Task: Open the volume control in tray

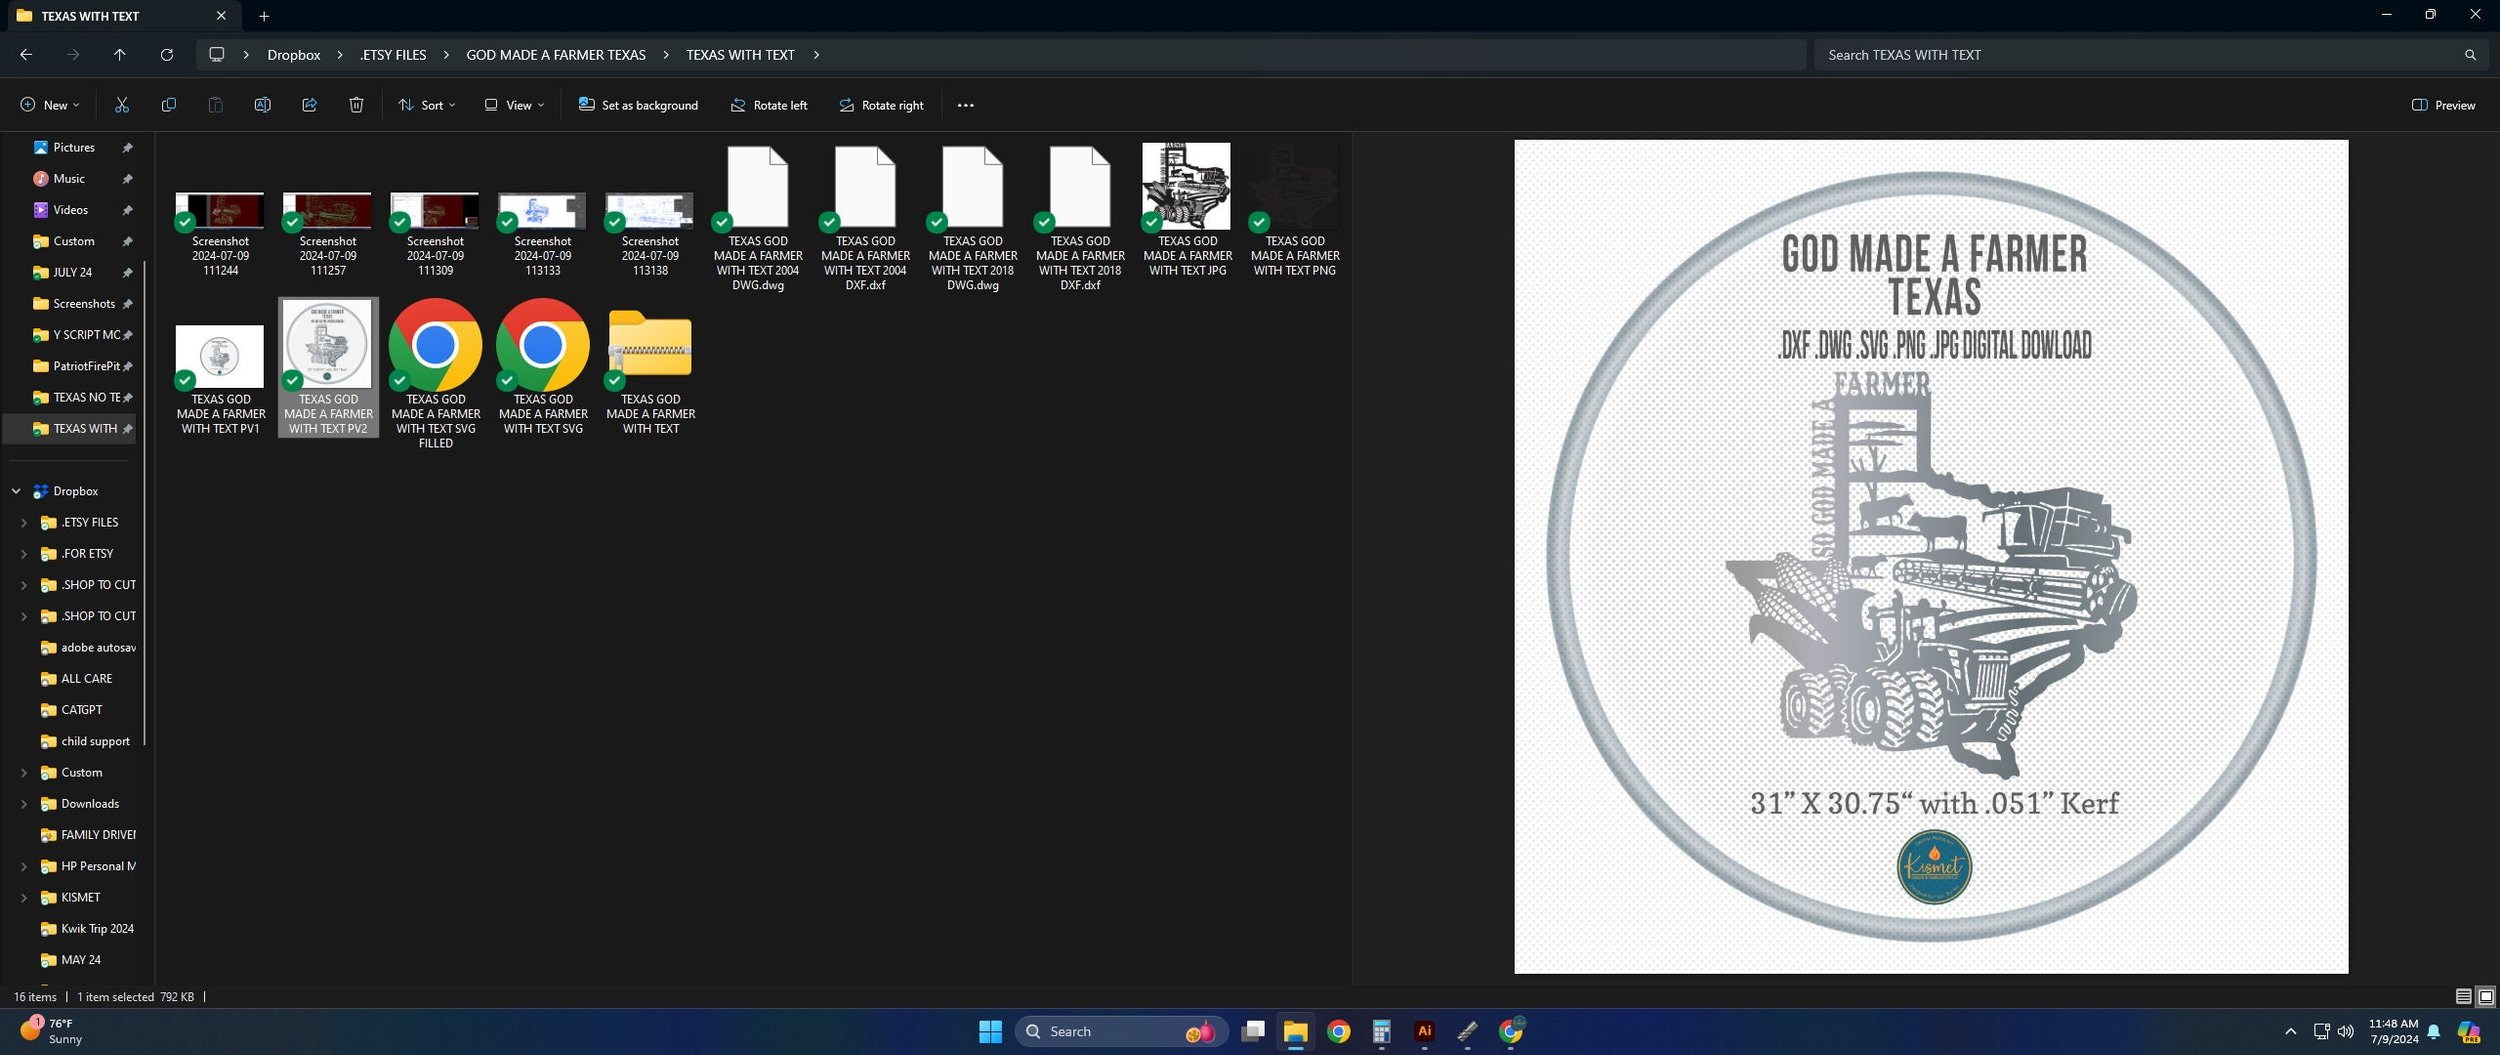Action: [x=2346, y=1031]
